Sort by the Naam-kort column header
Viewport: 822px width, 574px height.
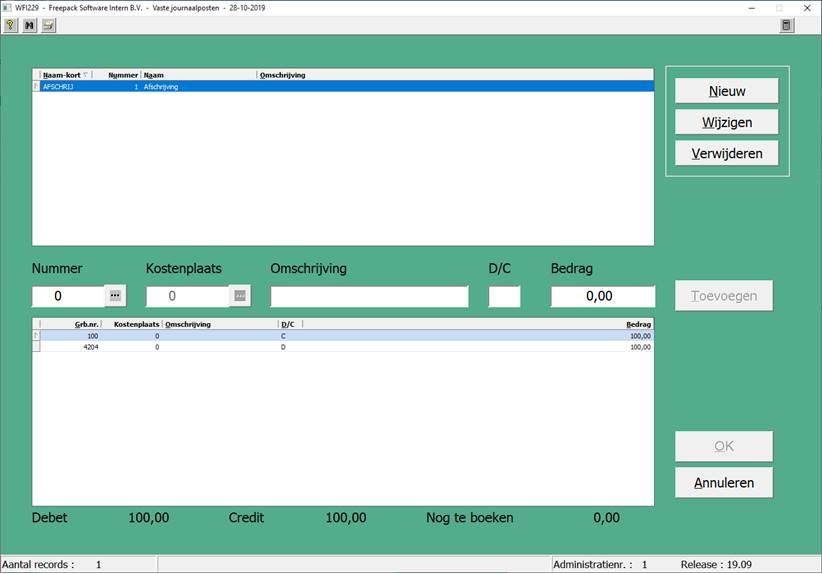click(x=66, y=75)
